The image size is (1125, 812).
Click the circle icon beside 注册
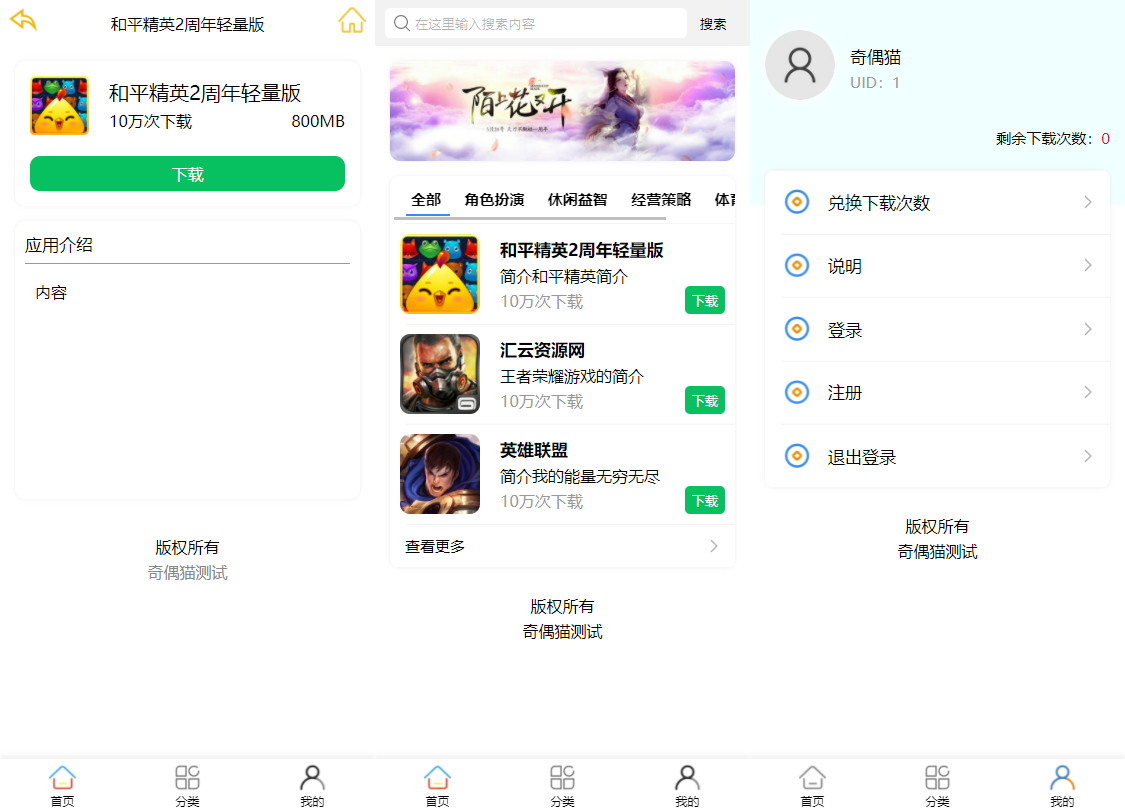(x=796, y=392)
